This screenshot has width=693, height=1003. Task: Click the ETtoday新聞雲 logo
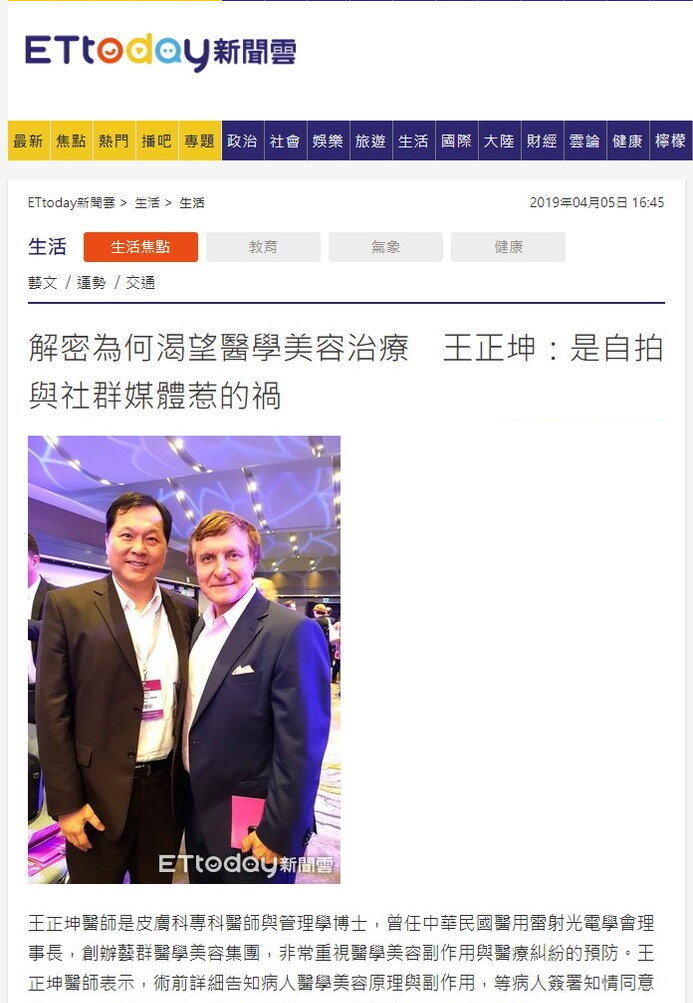[x=160, y=52]
